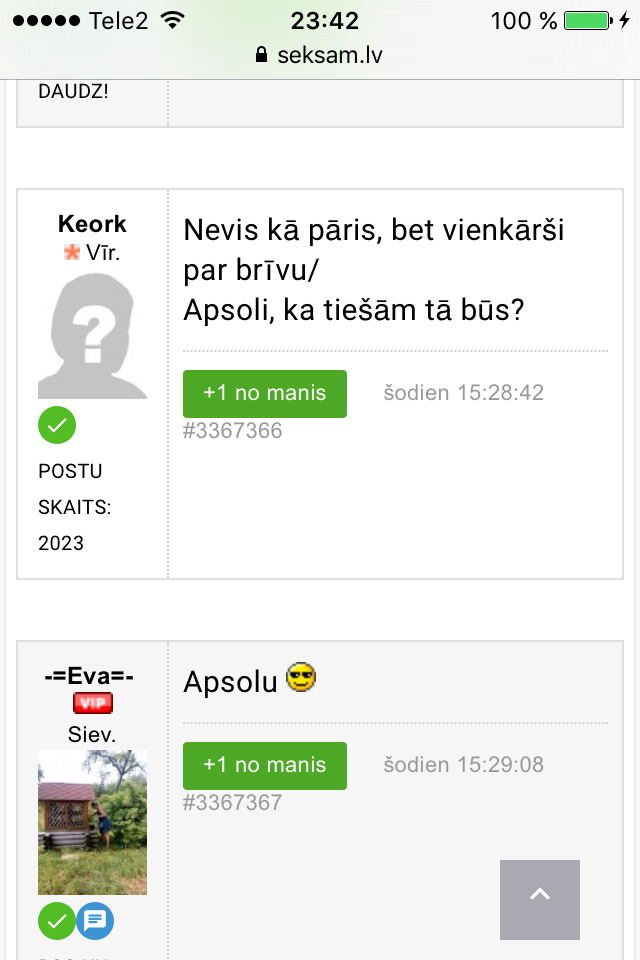Open post link #3367367

coord(233,803)
